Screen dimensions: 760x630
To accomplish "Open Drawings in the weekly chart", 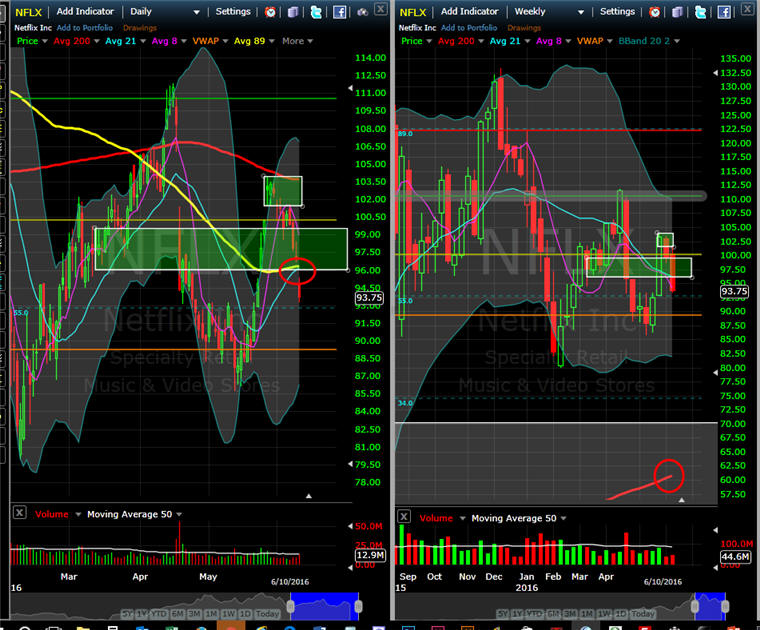I will click(x=525, y=28).
